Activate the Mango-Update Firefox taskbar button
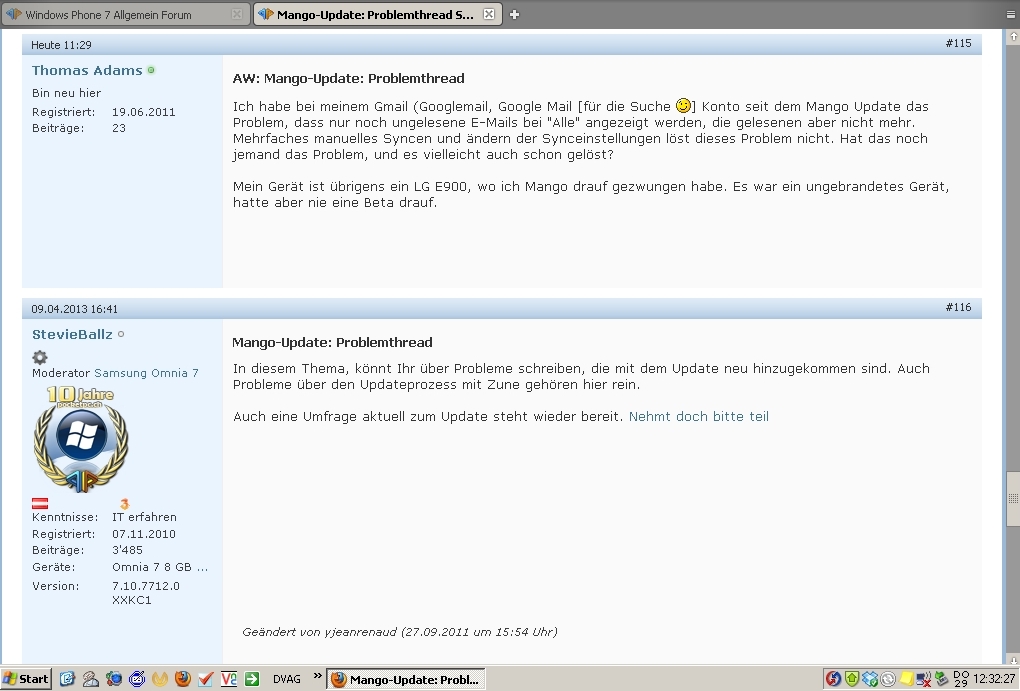 tap(406, 679)
